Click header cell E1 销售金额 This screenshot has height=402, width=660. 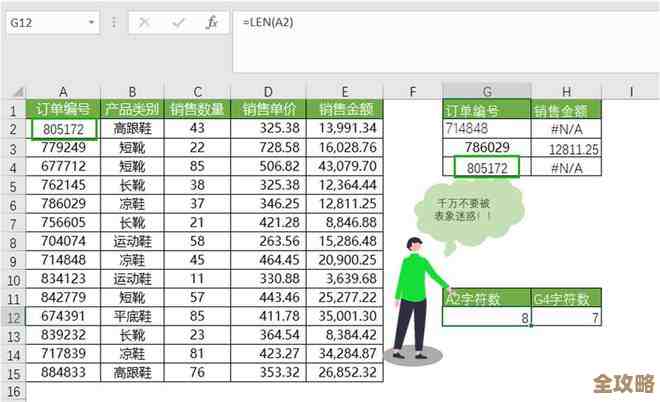point(345,109)
